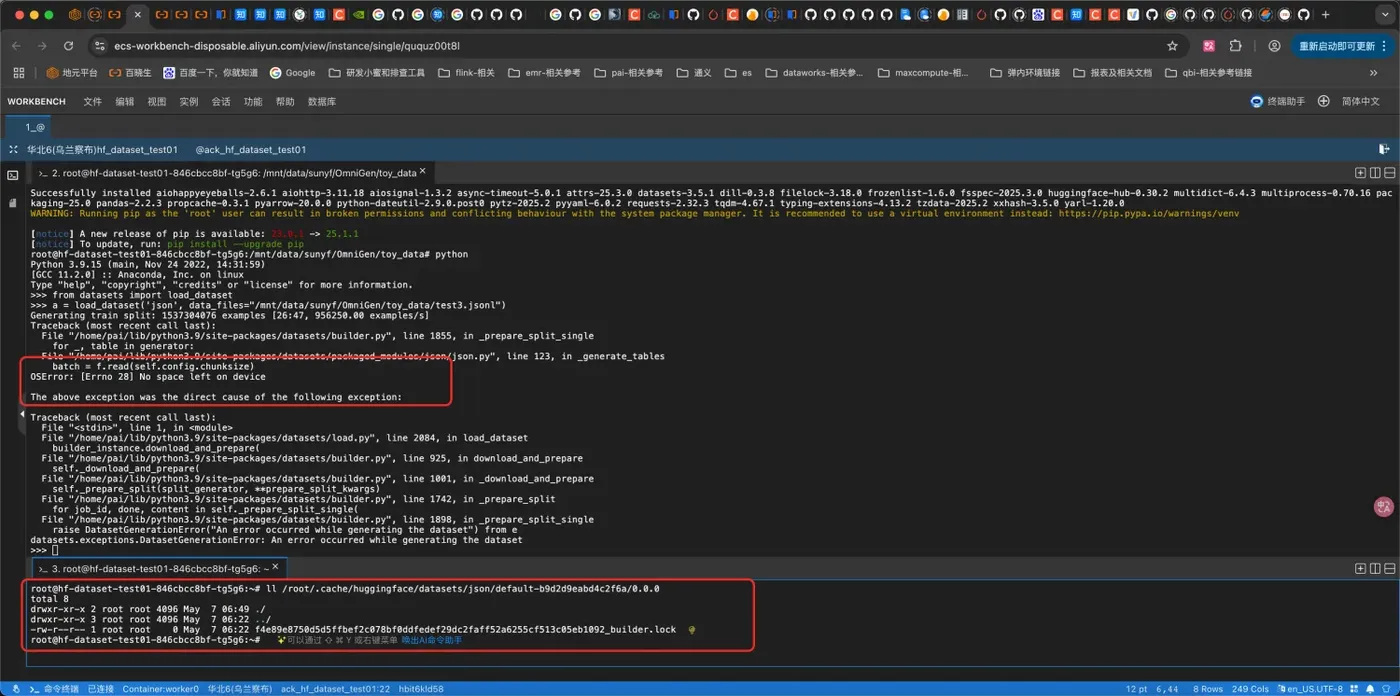
Task: Click hbit6kld58 in status bar
Action: (421, 688)
